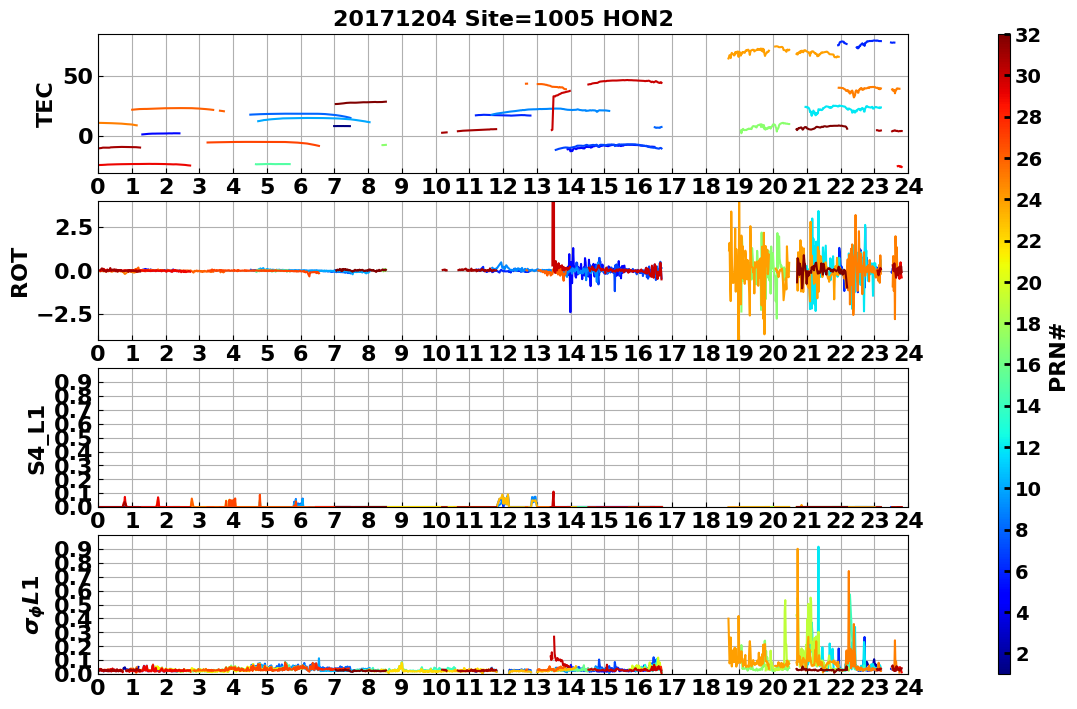Click the red S4_L1 spike near hour 13.5
Viewport: 1077px width, 709px height.
[553, 499]
